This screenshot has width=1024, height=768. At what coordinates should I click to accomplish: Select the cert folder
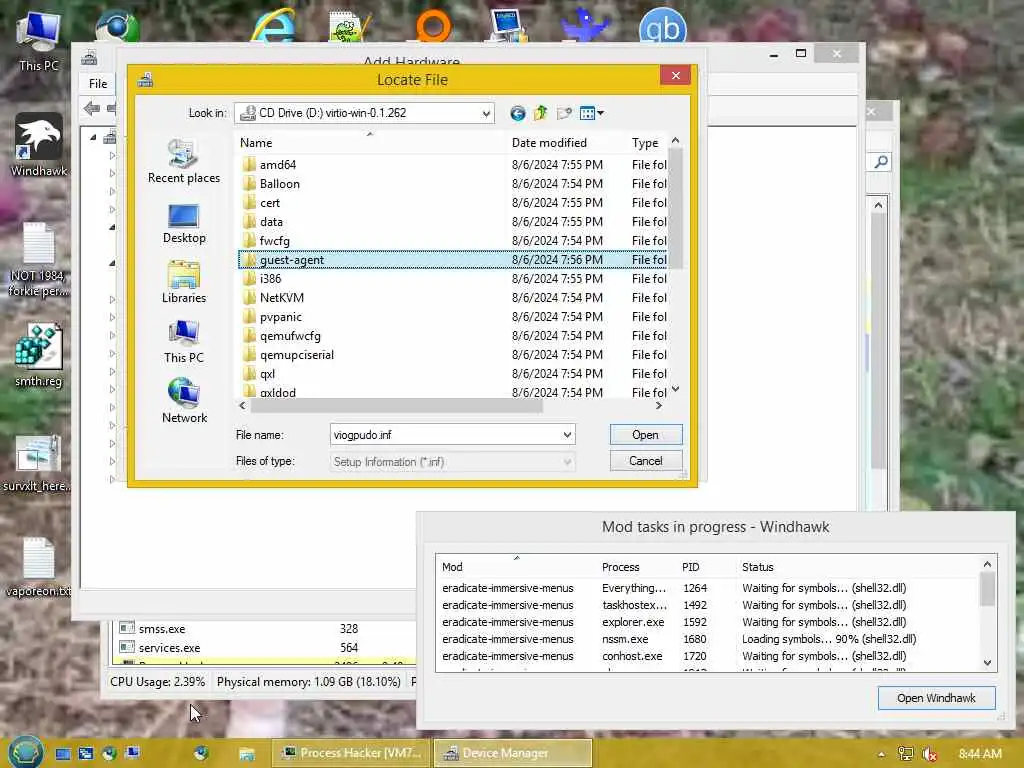453,202
